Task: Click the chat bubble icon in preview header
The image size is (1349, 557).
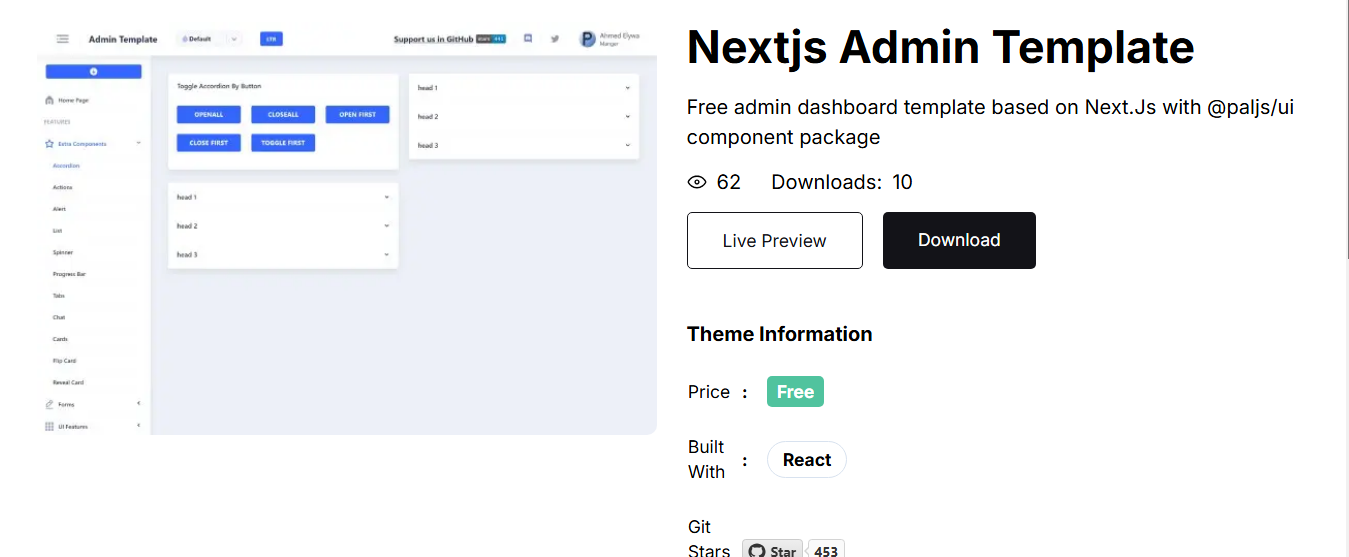Action: tap(528, 39)
